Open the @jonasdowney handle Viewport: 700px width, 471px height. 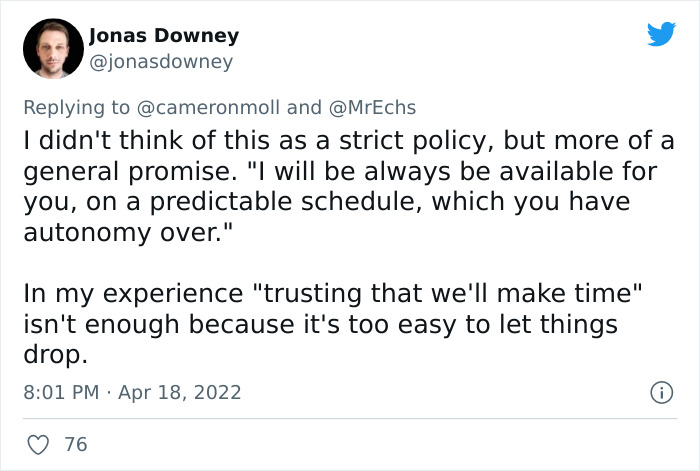pyautogui.click(x=160, y=62)
